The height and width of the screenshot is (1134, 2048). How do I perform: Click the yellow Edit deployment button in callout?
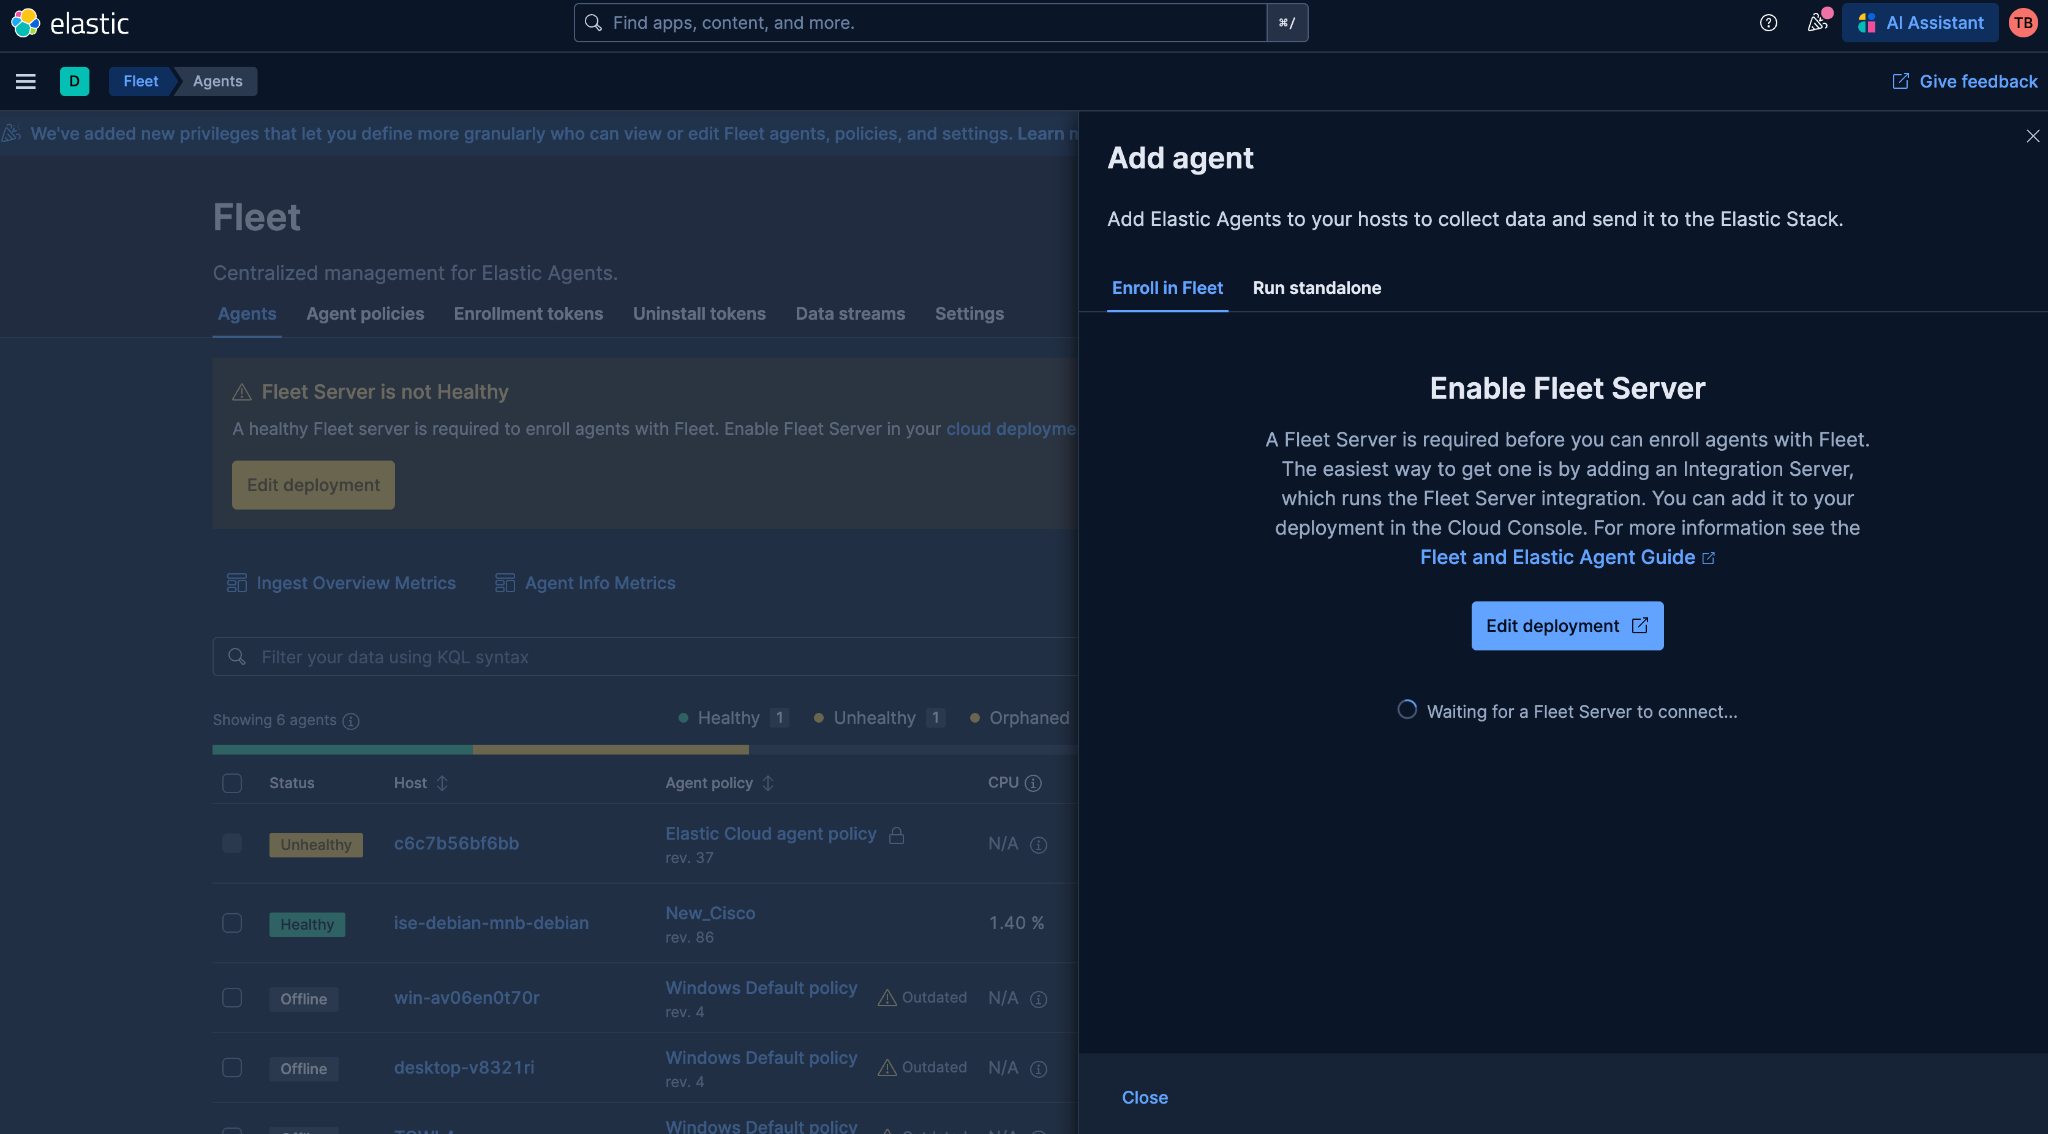click(313, 485)
